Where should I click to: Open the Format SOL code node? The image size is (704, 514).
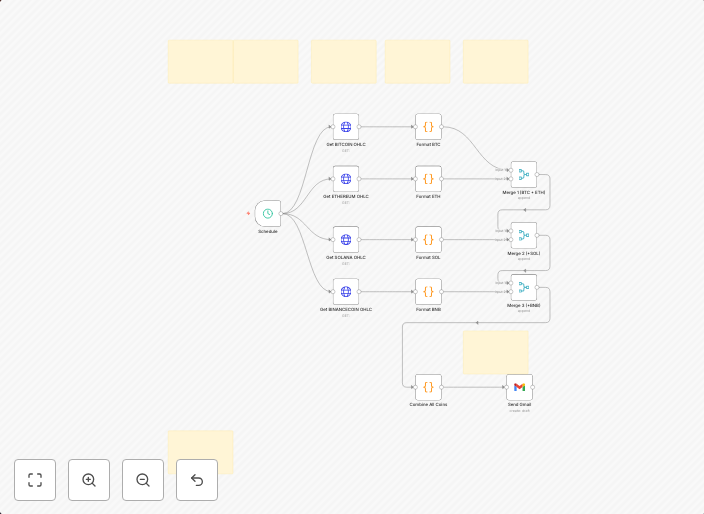coord(428,240)
